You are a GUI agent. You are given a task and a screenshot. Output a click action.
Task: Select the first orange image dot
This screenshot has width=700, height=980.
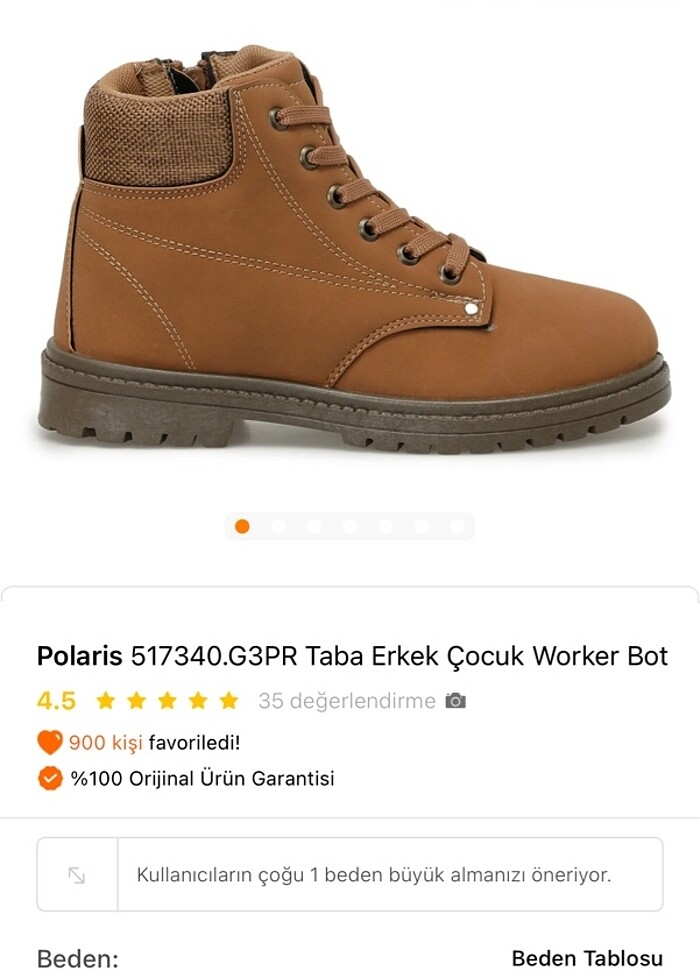242,526
